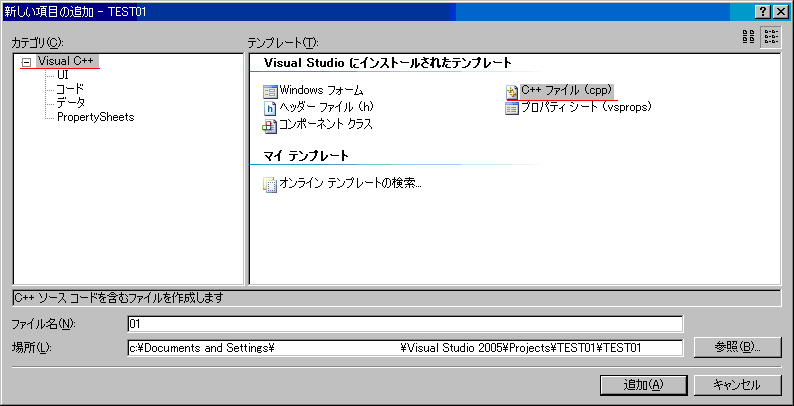Image resolution: width=794 pixels, height=406 pixels.
Task: Select プロパティ シート (vsprops) template label
Action: [x=585, y=107]
